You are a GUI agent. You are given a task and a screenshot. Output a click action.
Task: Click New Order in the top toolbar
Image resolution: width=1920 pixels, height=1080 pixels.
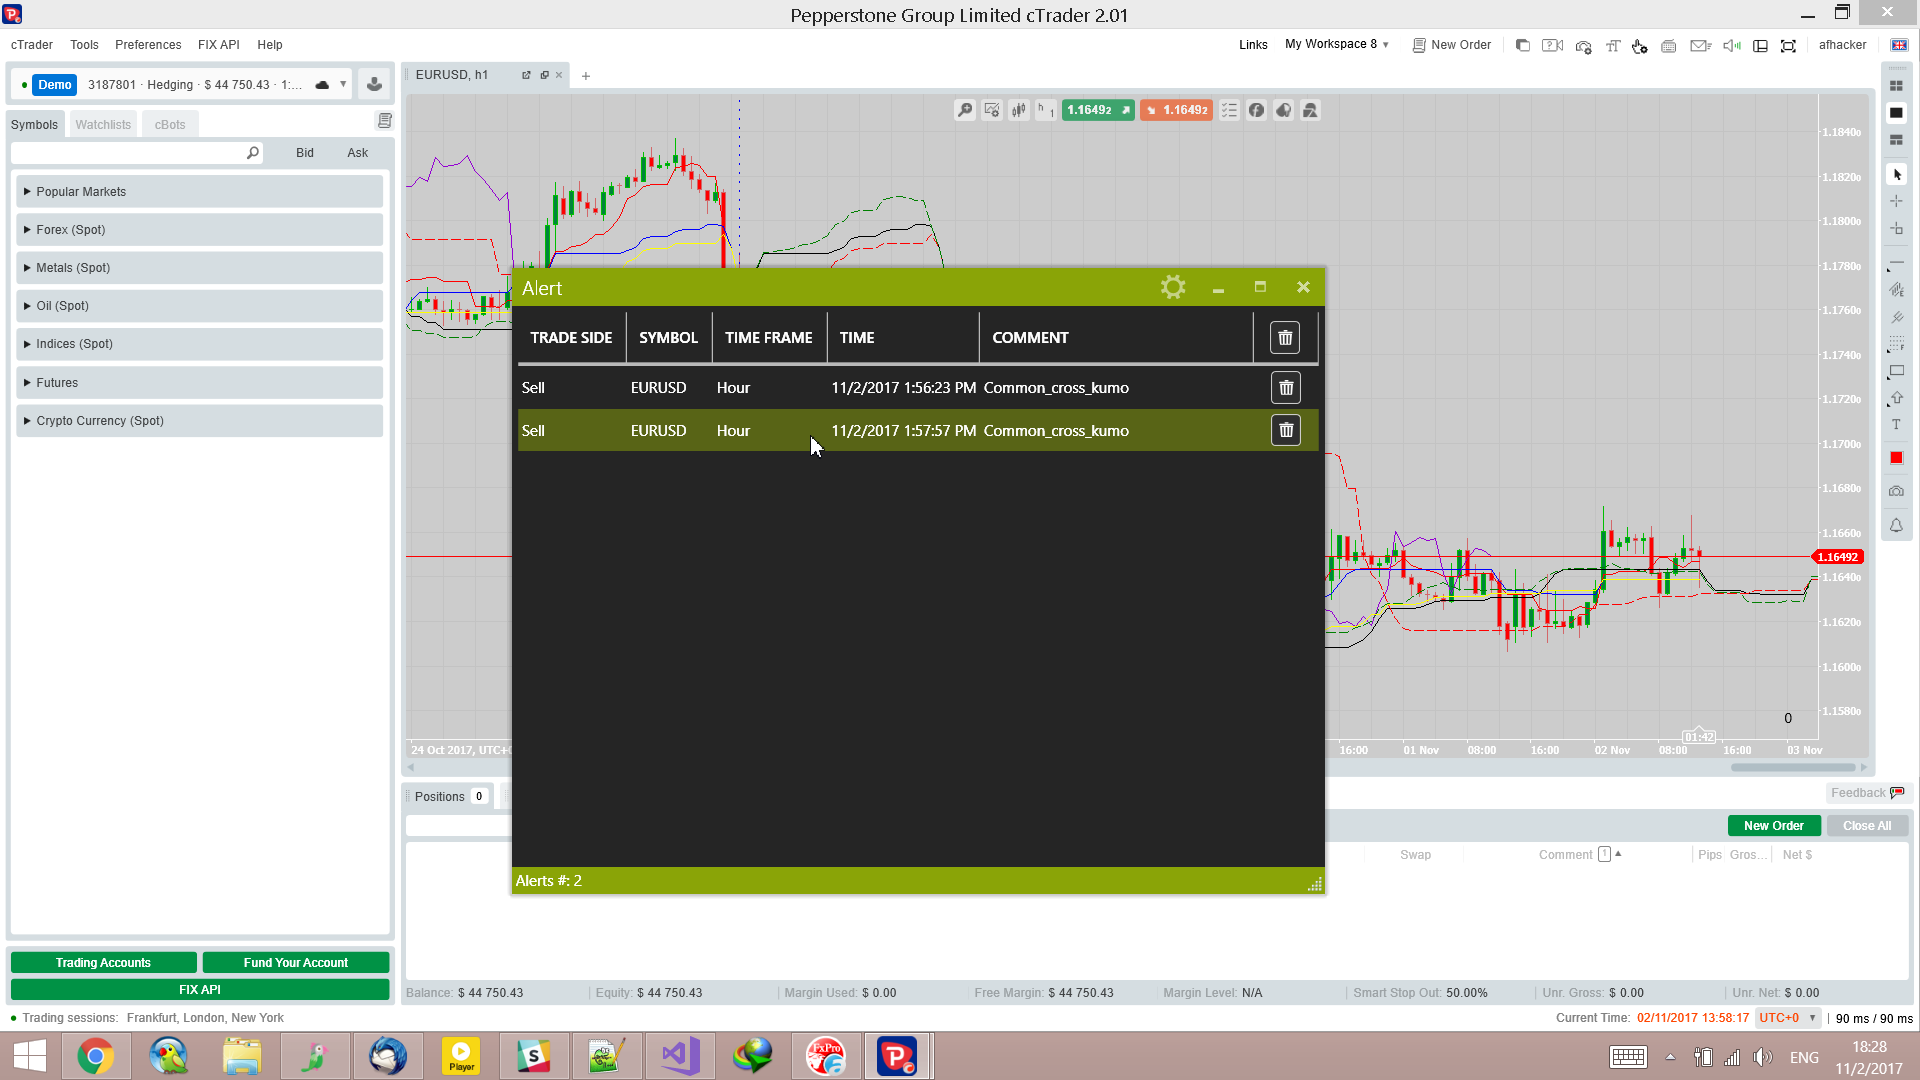[x=1451, y=45]
